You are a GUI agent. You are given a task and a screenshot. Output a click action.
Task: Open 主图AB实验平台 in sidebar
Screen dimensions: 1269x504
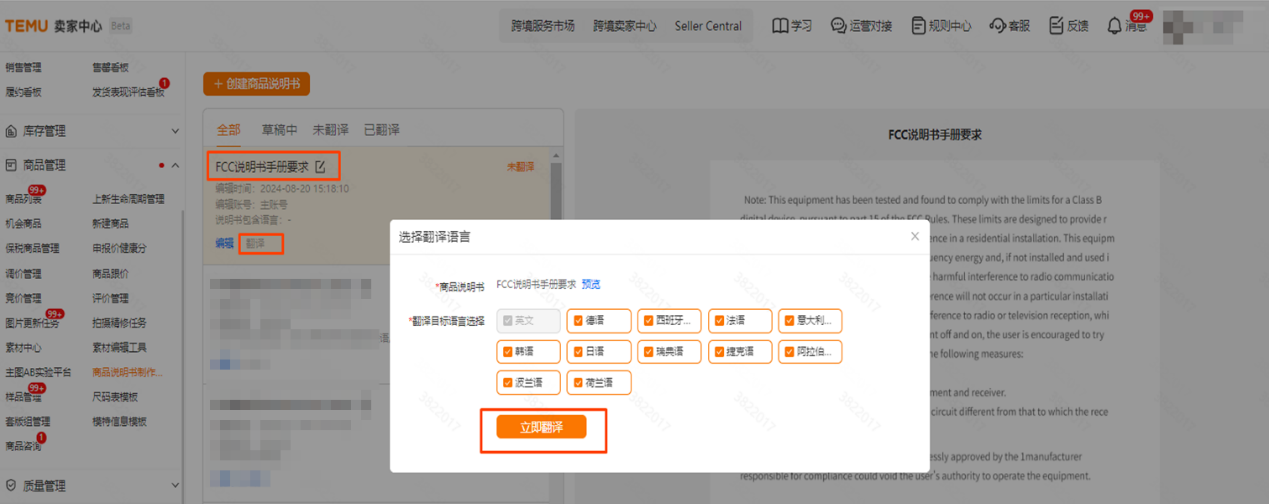tap(38, 372)
